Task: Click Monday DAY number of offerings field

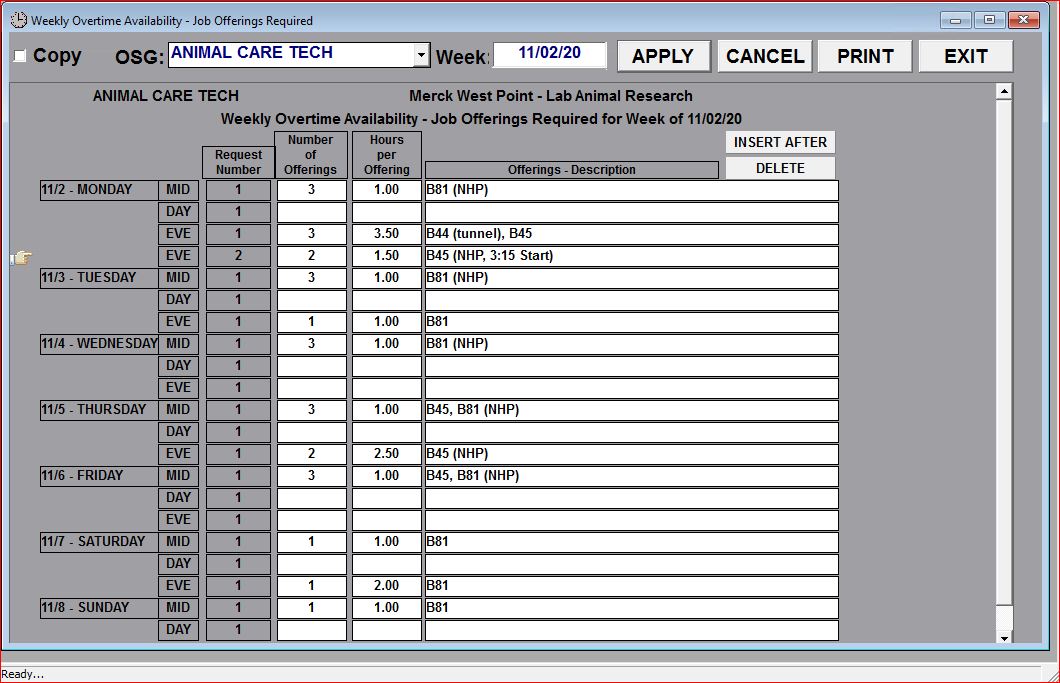Action: click(x=311, y=212)
